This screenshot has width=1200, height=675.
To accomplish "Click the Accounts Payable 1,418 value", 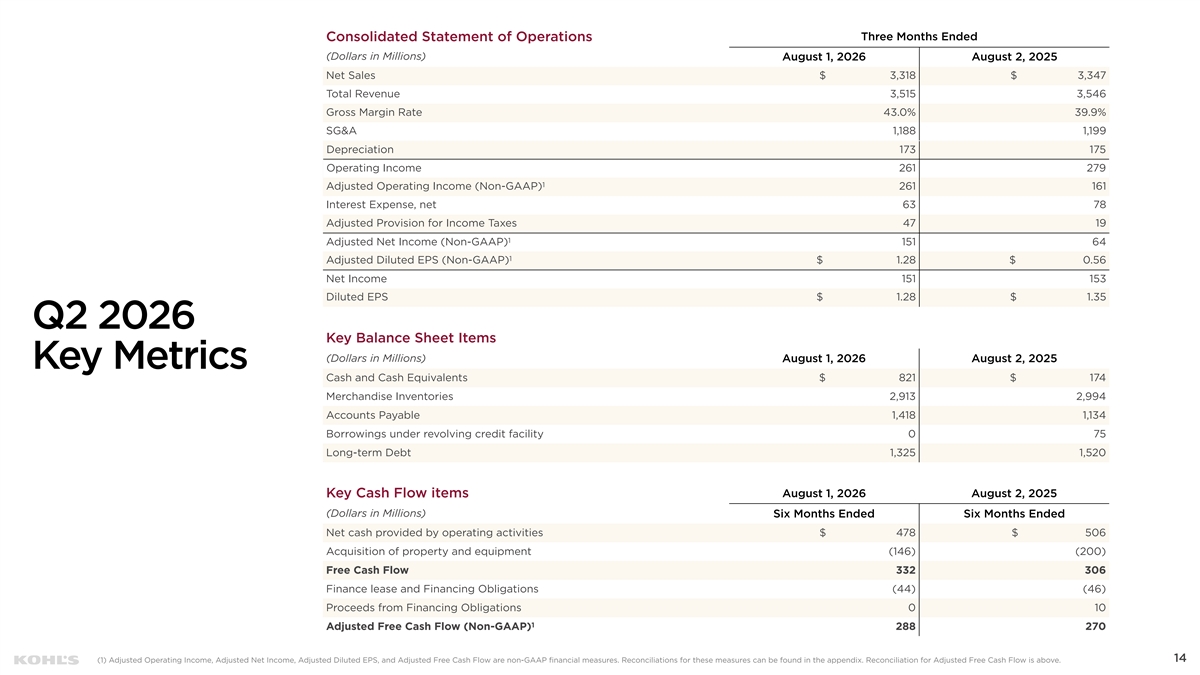I will click(x=900, y=415).
